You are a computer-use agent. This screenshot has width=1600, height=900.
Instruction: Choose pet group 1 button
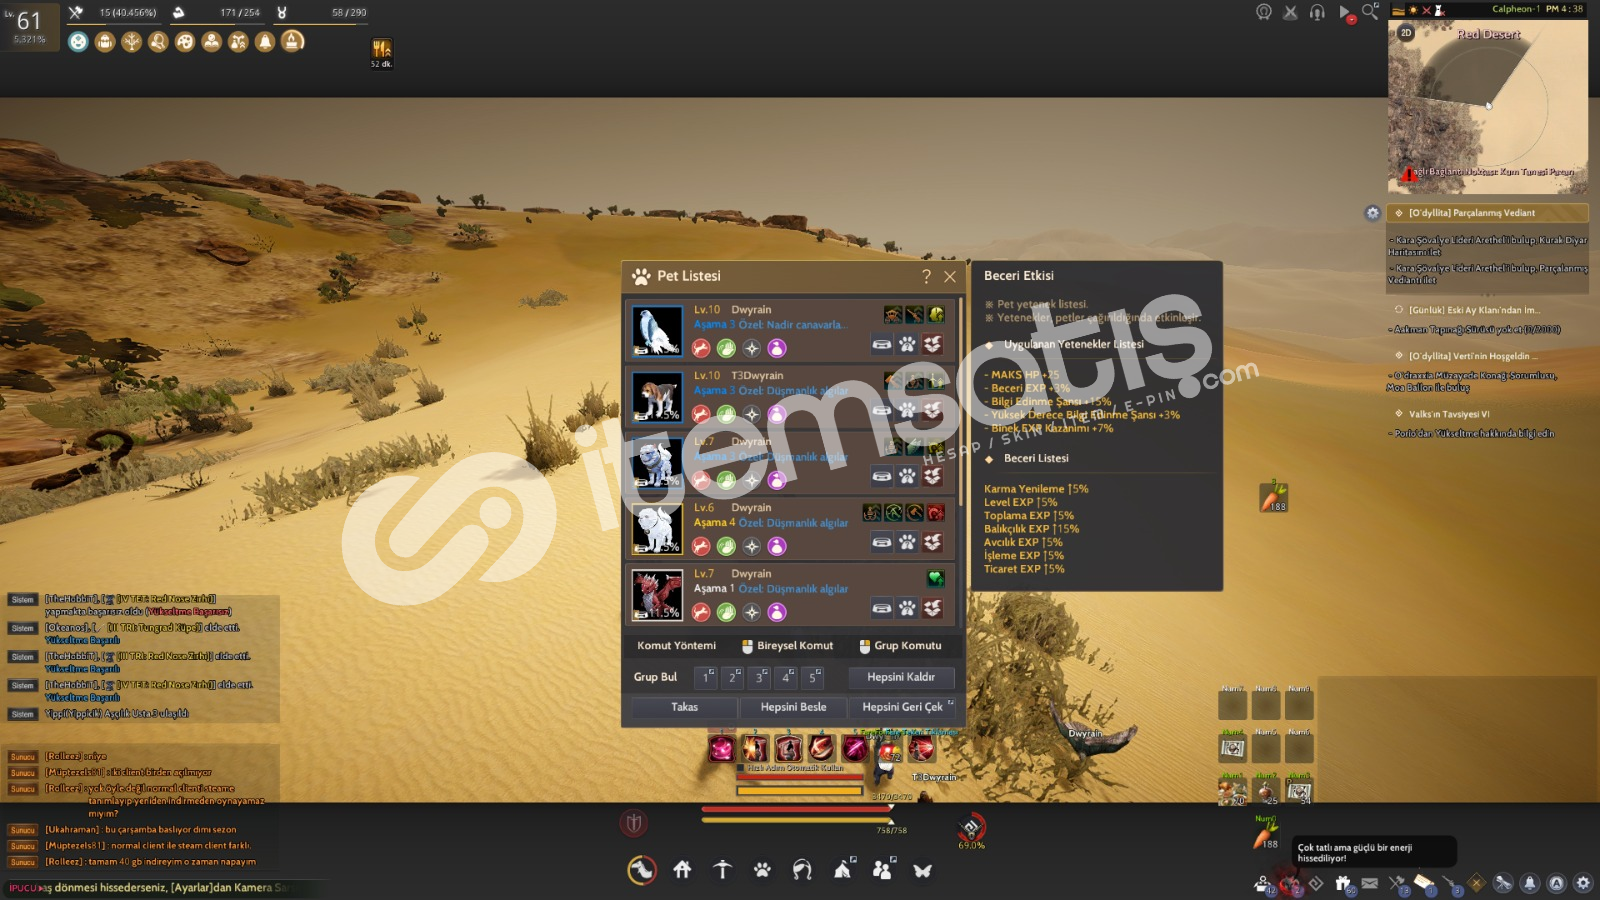click(x=706, y=677)
